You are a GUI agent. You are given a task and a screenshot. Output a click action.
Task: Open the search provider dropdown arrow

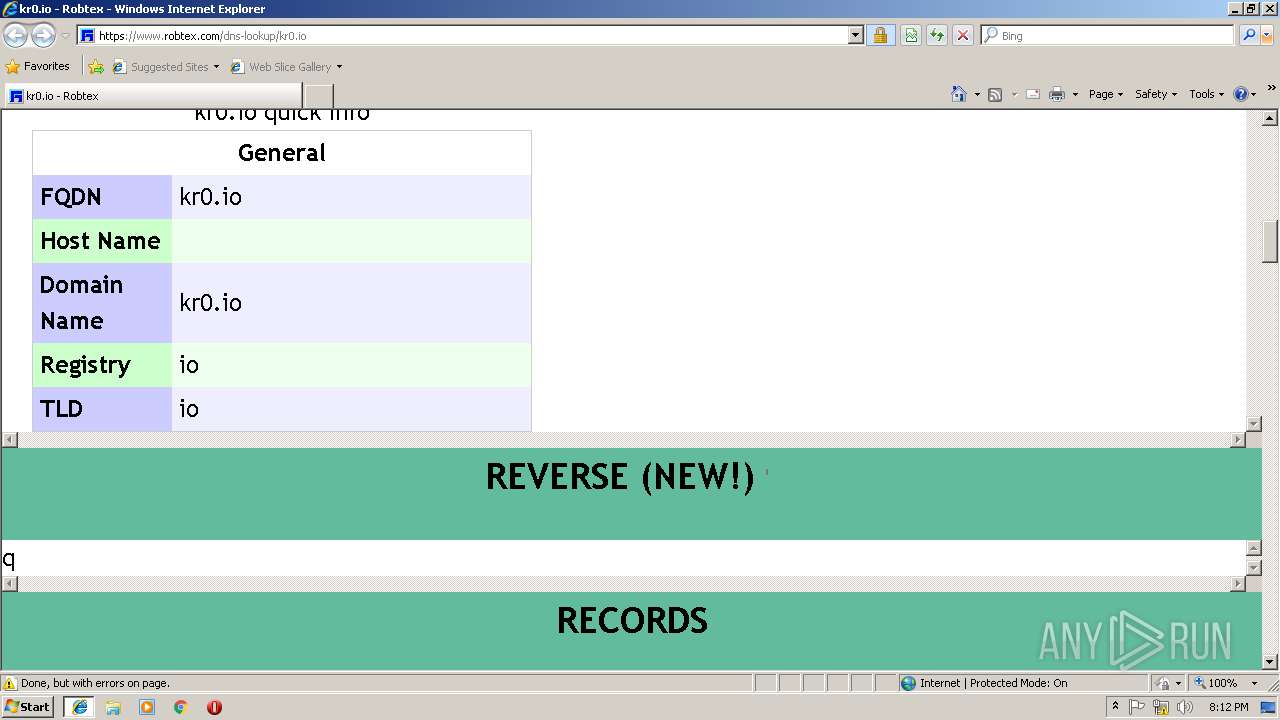click(1267, 36)
